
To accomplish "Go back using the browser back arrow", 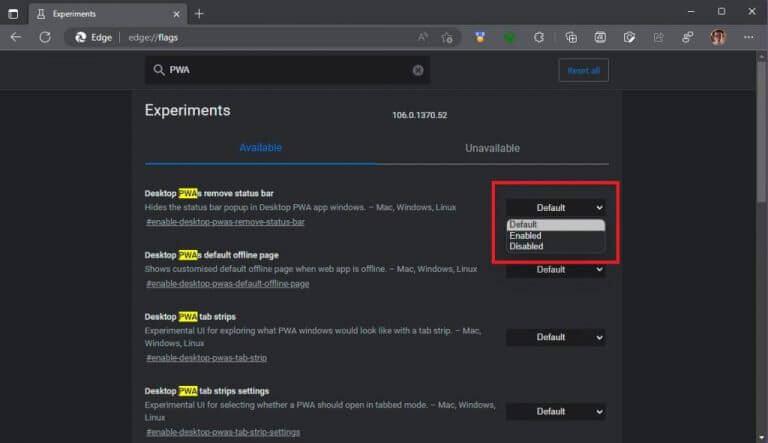I will click(x=16, y=37).
